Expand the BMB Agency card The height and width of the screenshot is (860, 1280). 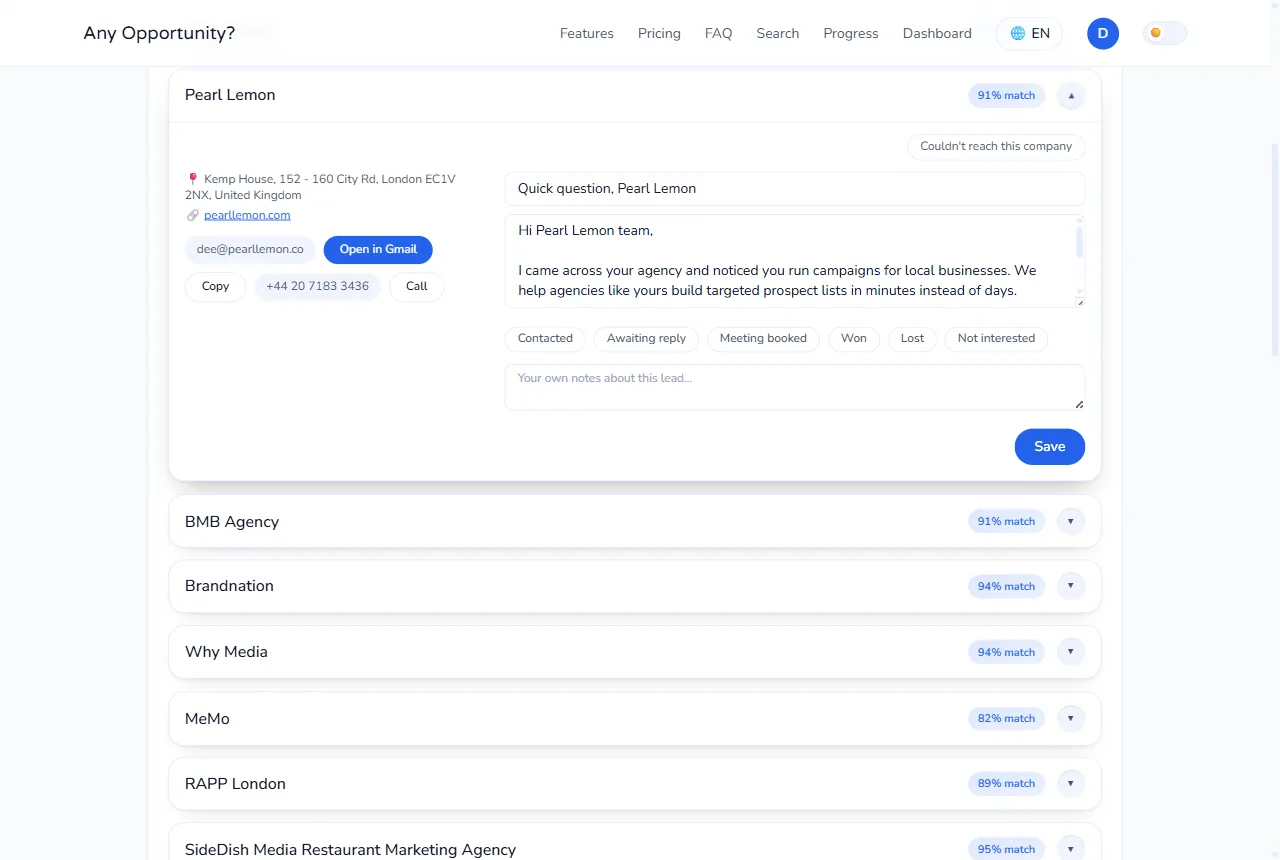click(1071, 521)
